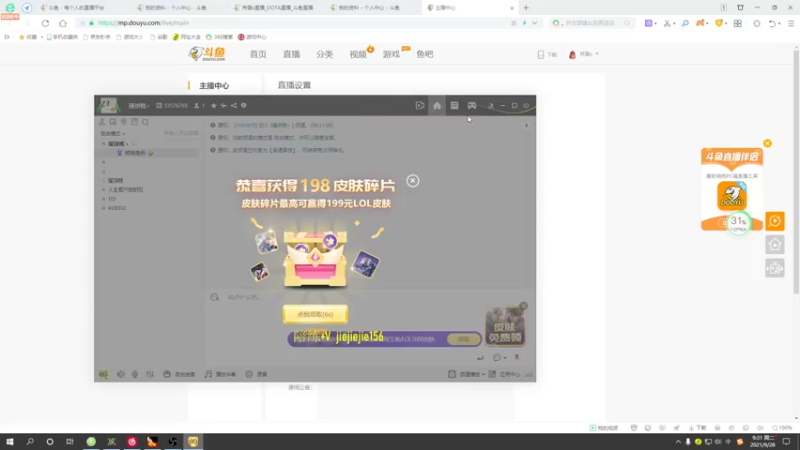
Task: Open the list panel icon in YY toolbar
Action: (x=454, y=106)
